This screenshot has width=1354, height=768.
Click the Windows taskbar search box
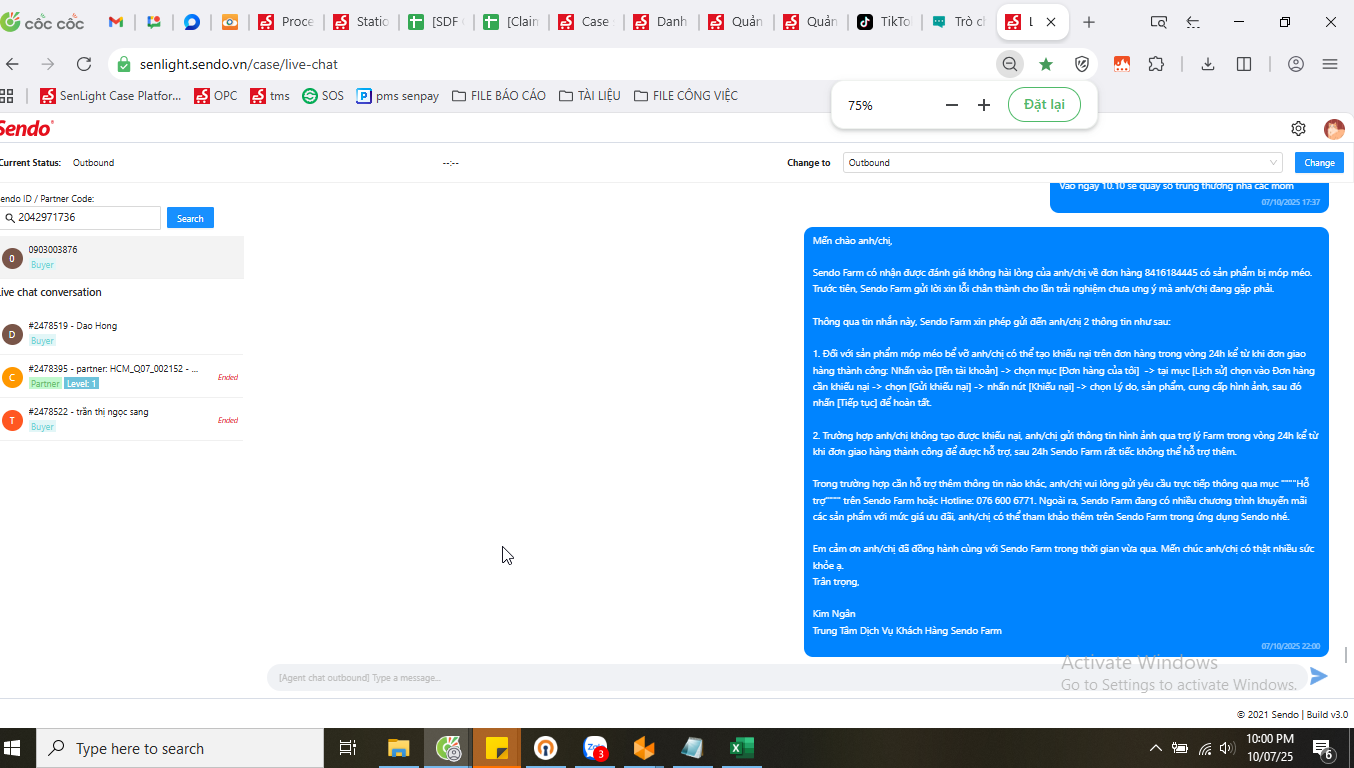click(180, 748)
